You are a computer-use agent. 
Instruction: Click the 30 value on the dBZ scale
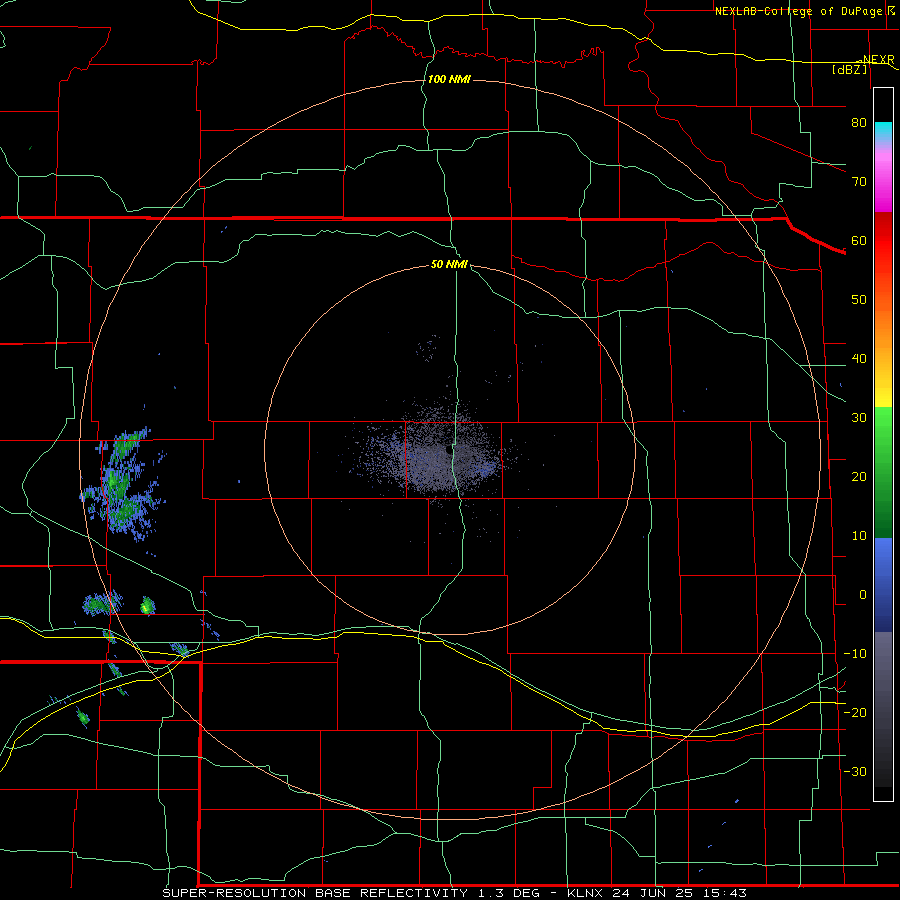click(859, 418)
